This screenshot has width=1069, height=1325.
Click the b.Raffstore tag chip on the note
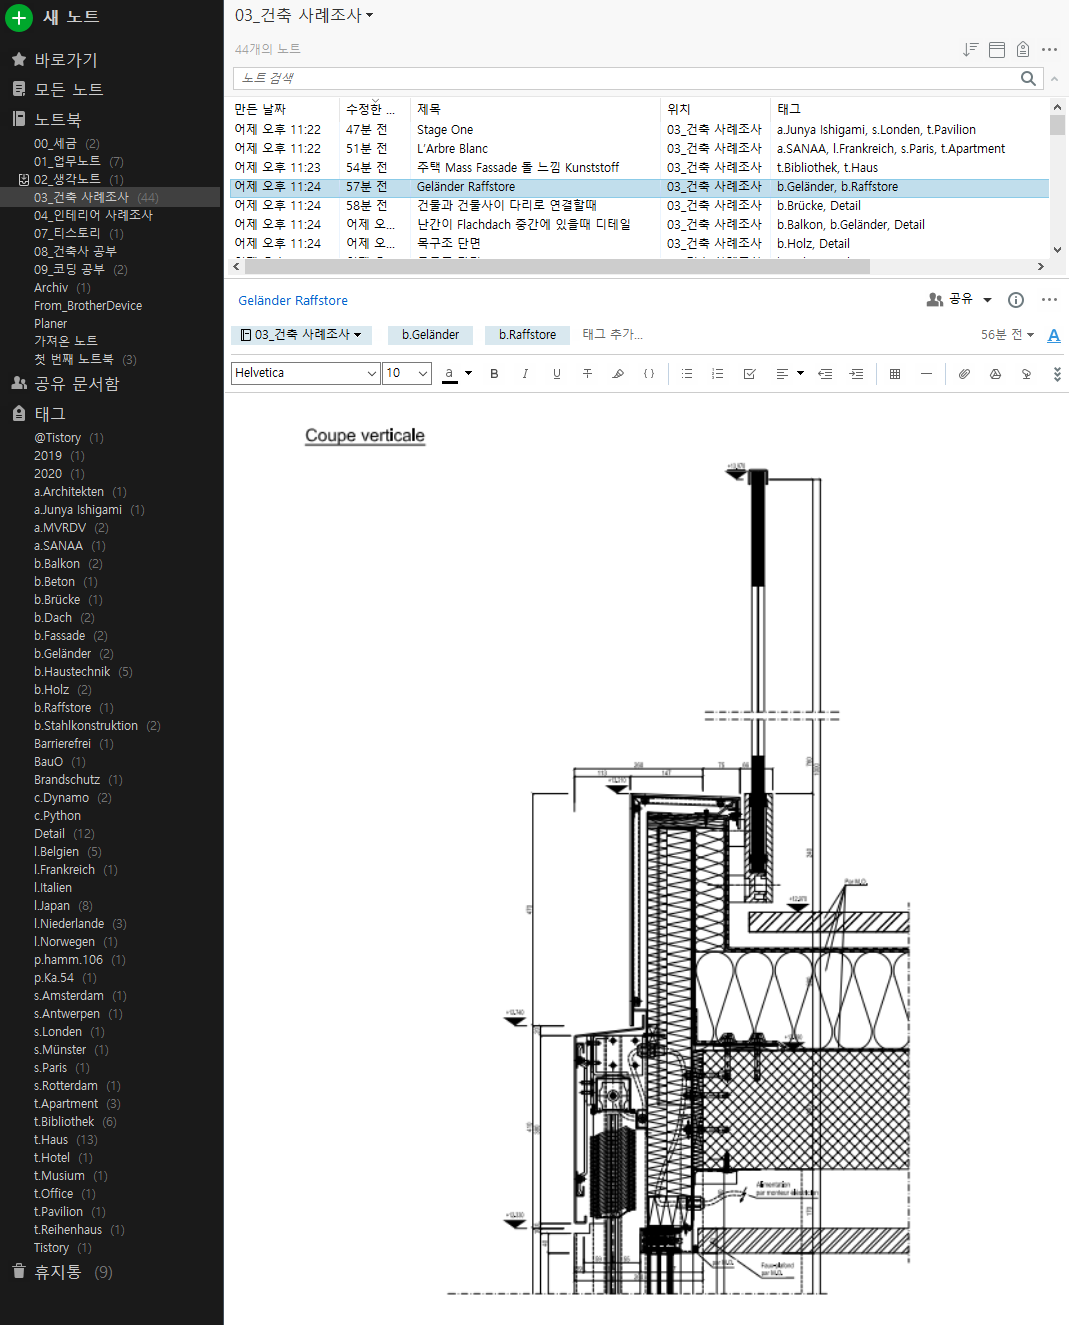tap(527, 335)
